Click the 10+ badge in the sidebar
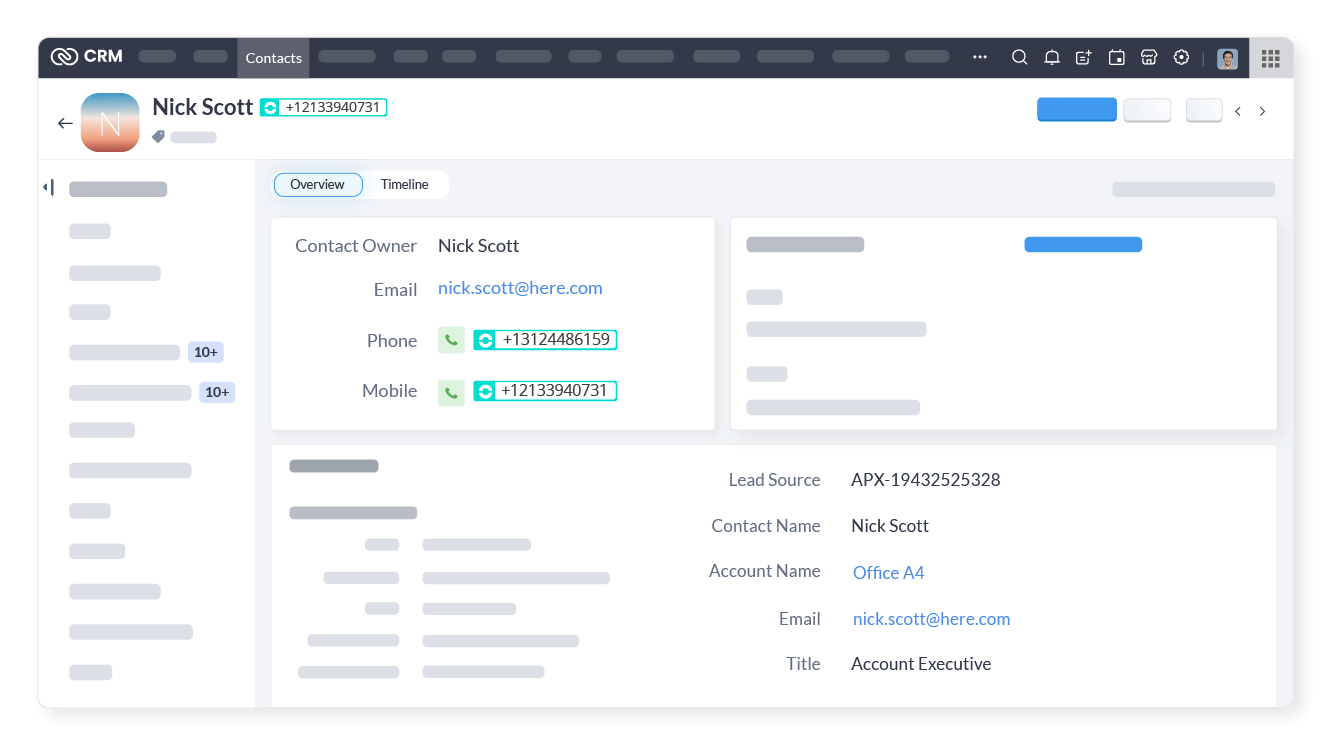 (x=206, y=351)
